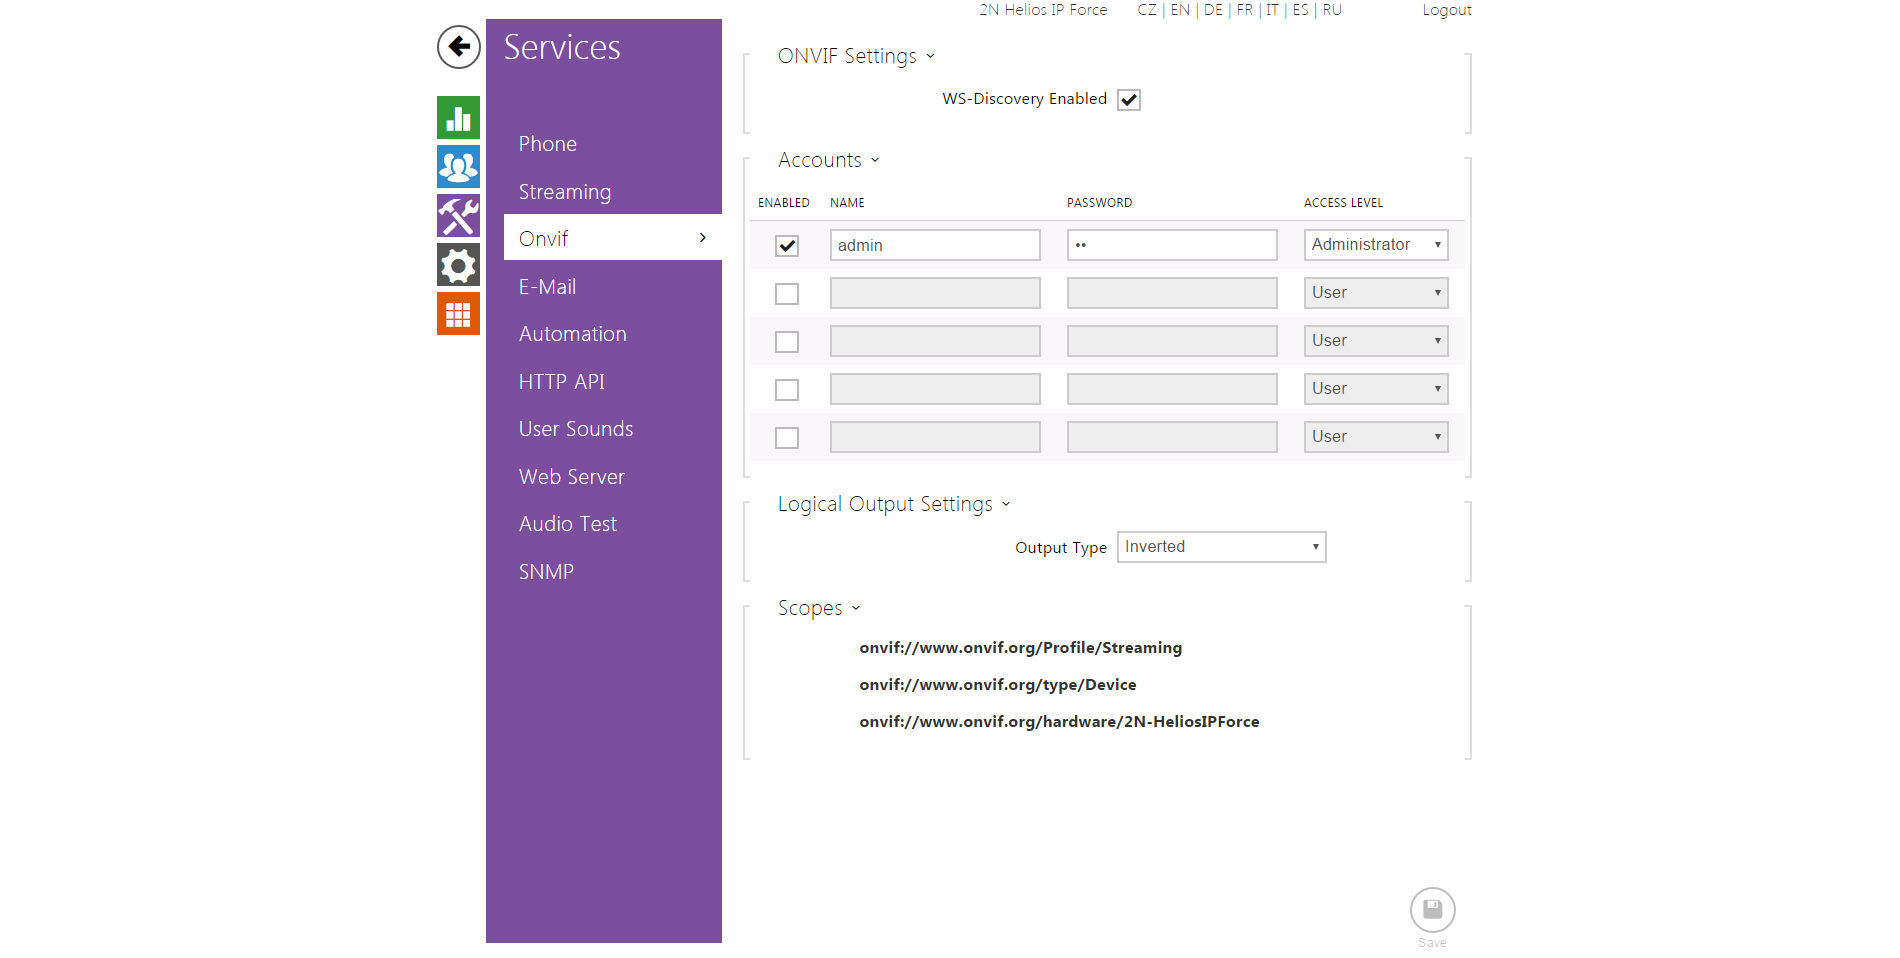Open the Streaming menu item
Screen dimensions: 1900x958
click(564, 192)
